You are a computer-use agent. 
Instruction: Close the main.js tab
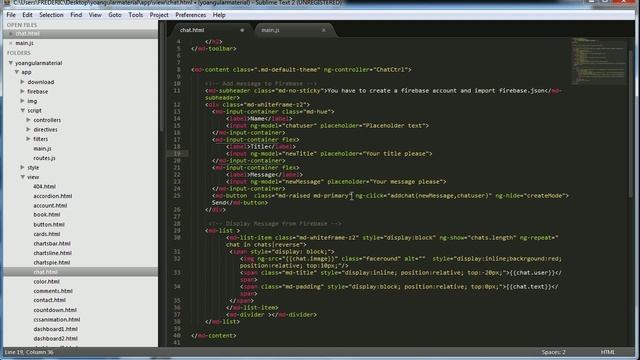pos(324,30)
